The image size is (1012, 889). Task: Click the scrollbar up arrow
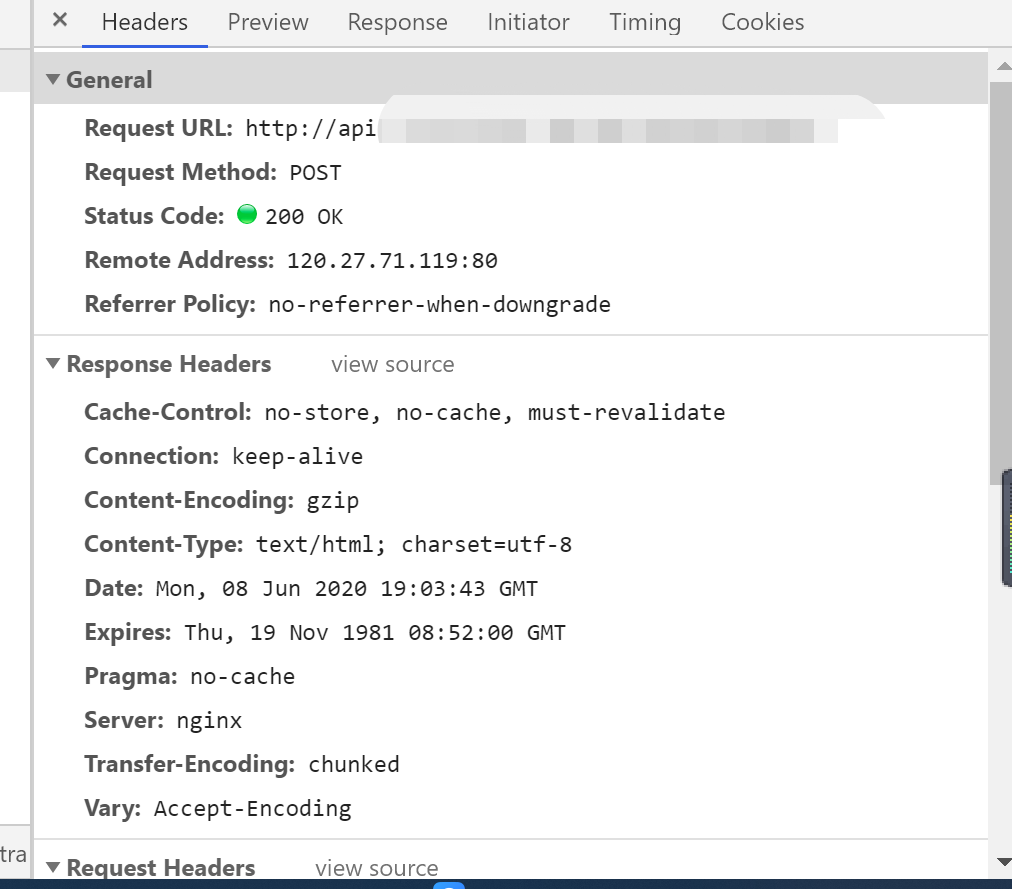pos(1004,66)
